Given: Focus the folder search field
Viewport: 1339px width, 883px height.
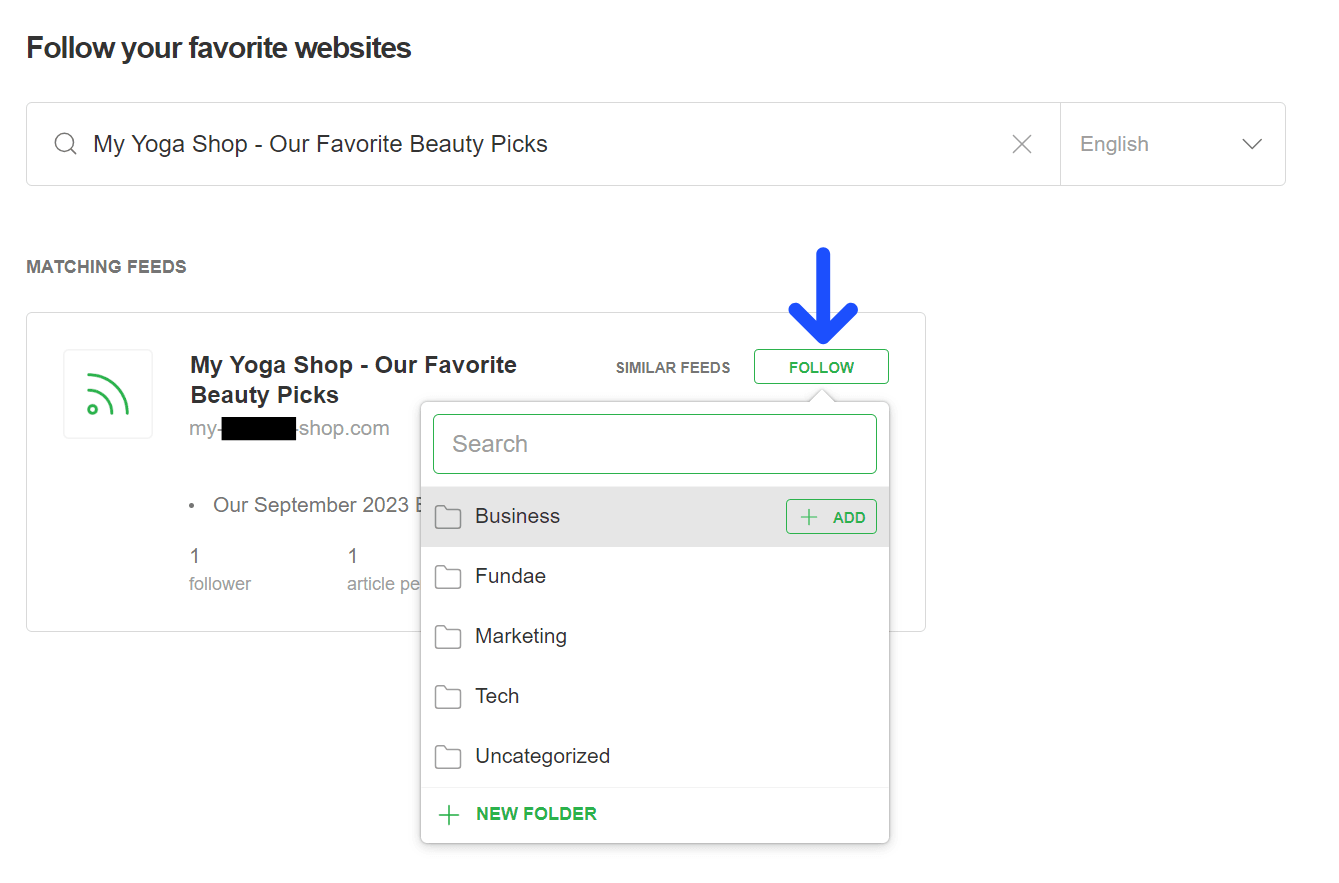Looking at the screenshot, I should (x=655, y=444).
